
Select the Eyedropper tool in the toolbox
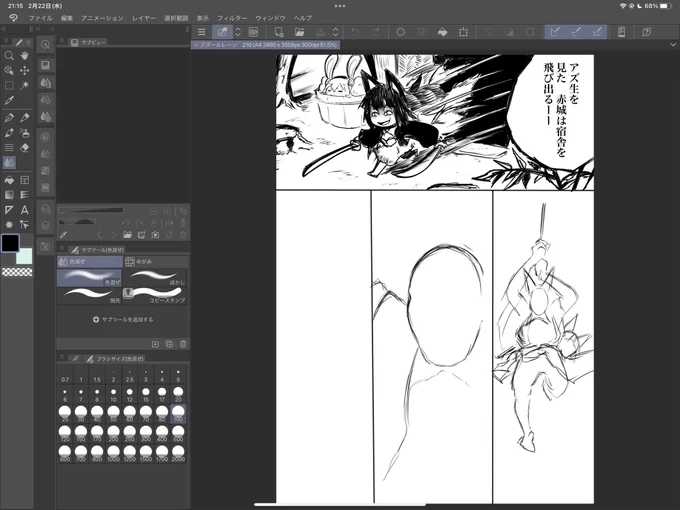[9, 100]
